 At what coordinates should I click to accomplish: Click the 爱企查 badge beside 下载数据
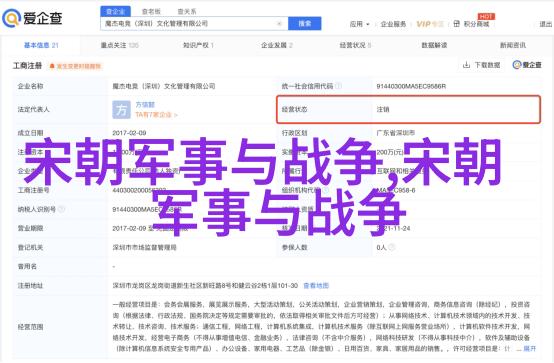(x=527, y=65)
